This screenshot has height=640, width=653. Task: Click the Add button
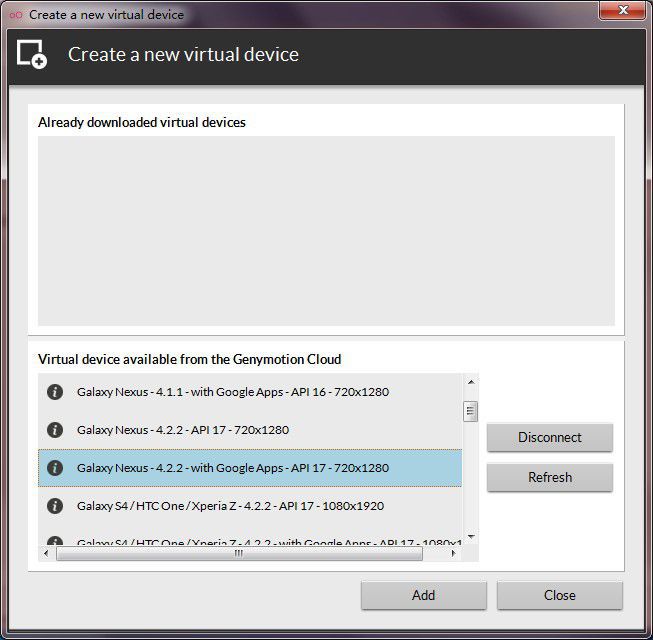[x=423, y=595]
